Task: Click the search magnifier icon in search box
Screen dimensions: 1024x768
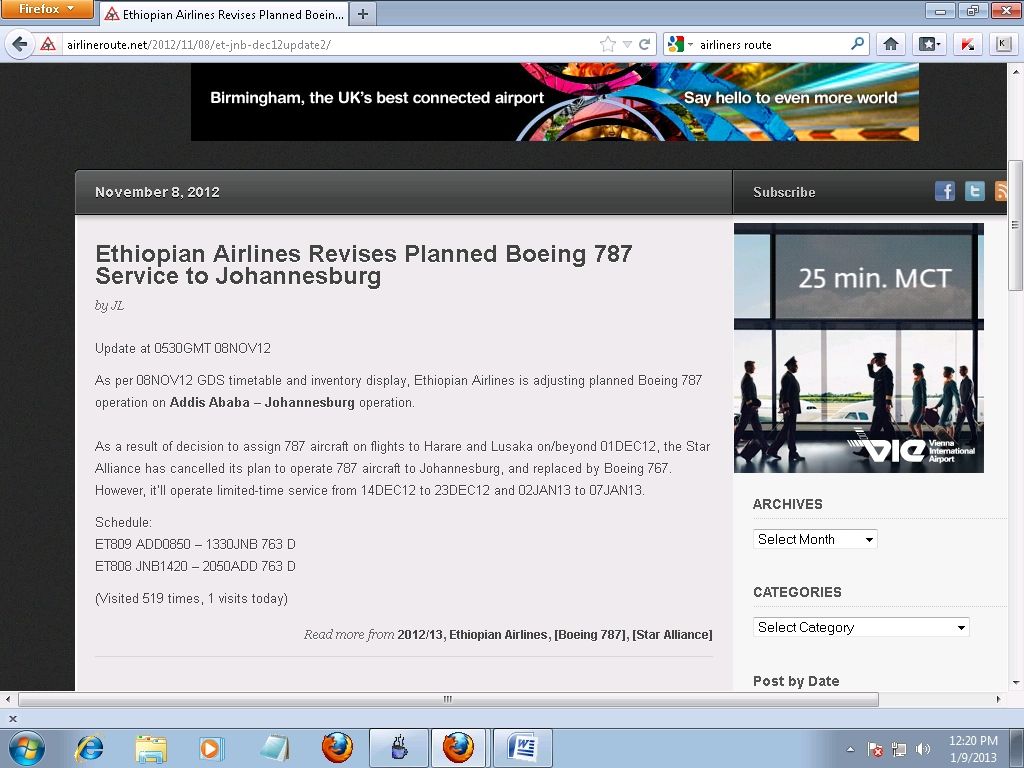Action: click(x=857, y=44)
